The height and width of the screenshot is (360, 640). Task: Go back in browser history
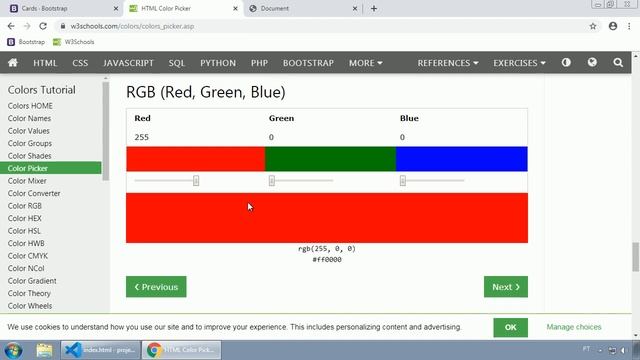11,26
